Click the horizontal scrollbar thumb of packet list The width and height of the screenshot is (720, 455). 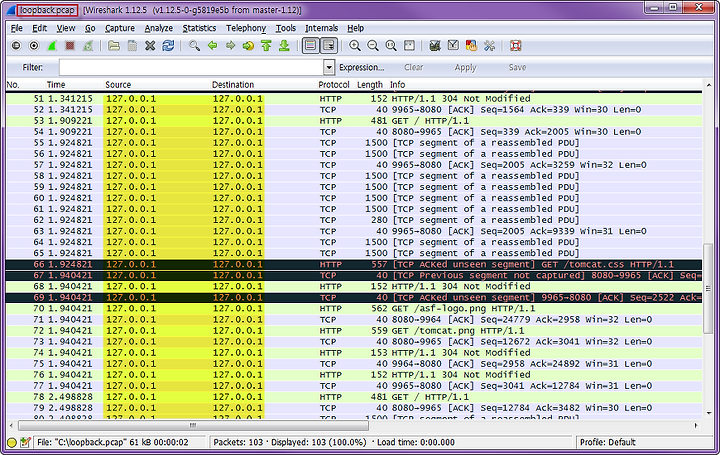(x=193, y=426)
